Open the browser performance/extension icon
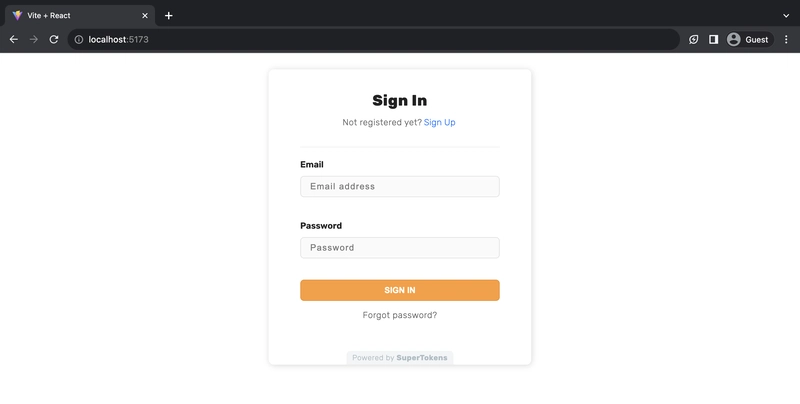This screenshot has height=404, width=800. 693,39
